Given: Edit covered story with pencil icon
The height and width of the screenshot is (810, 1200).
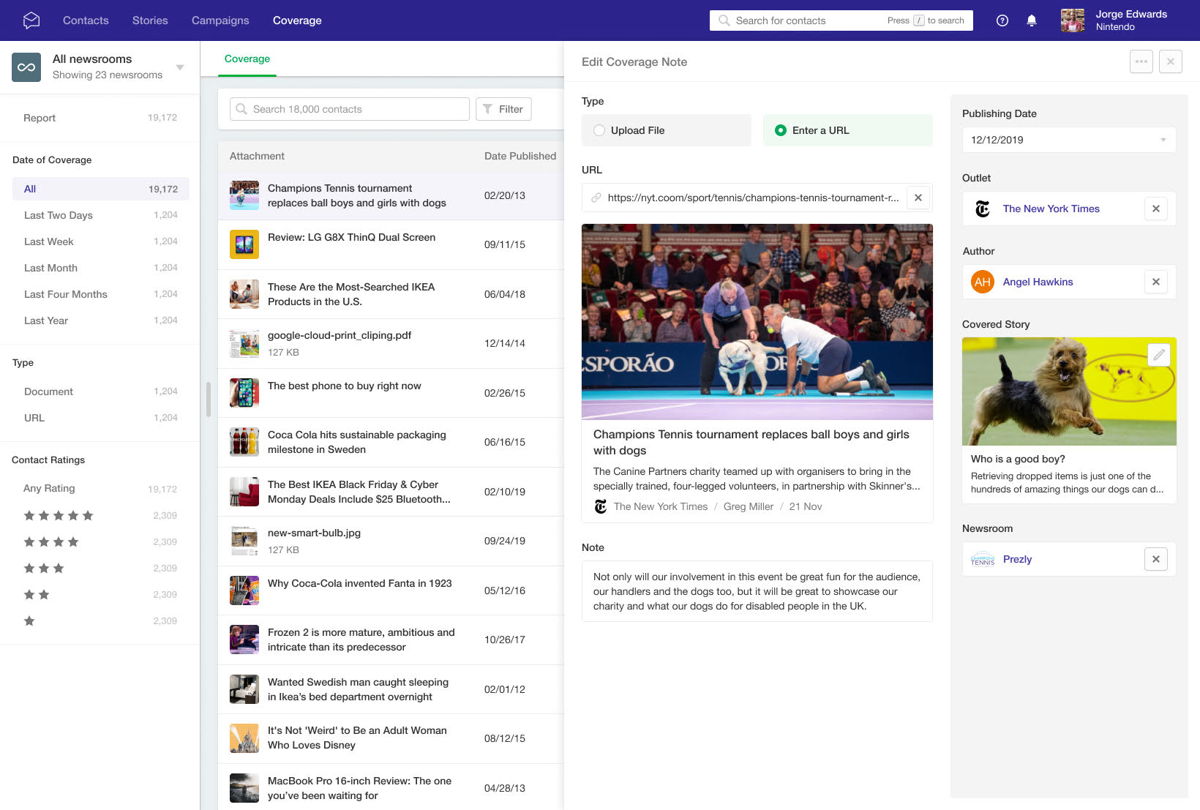Looking at the screenshot, I should (x=1158, y=355).
